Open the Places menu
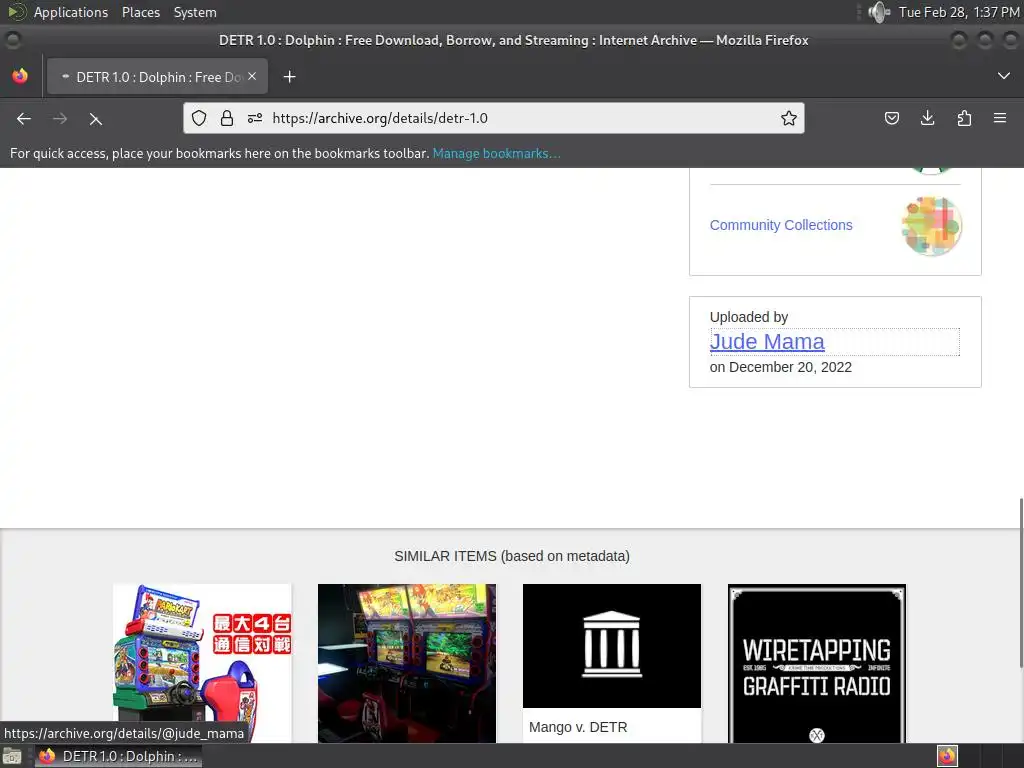The height and width of the screenshot is (768, 1024). point(141,12)
